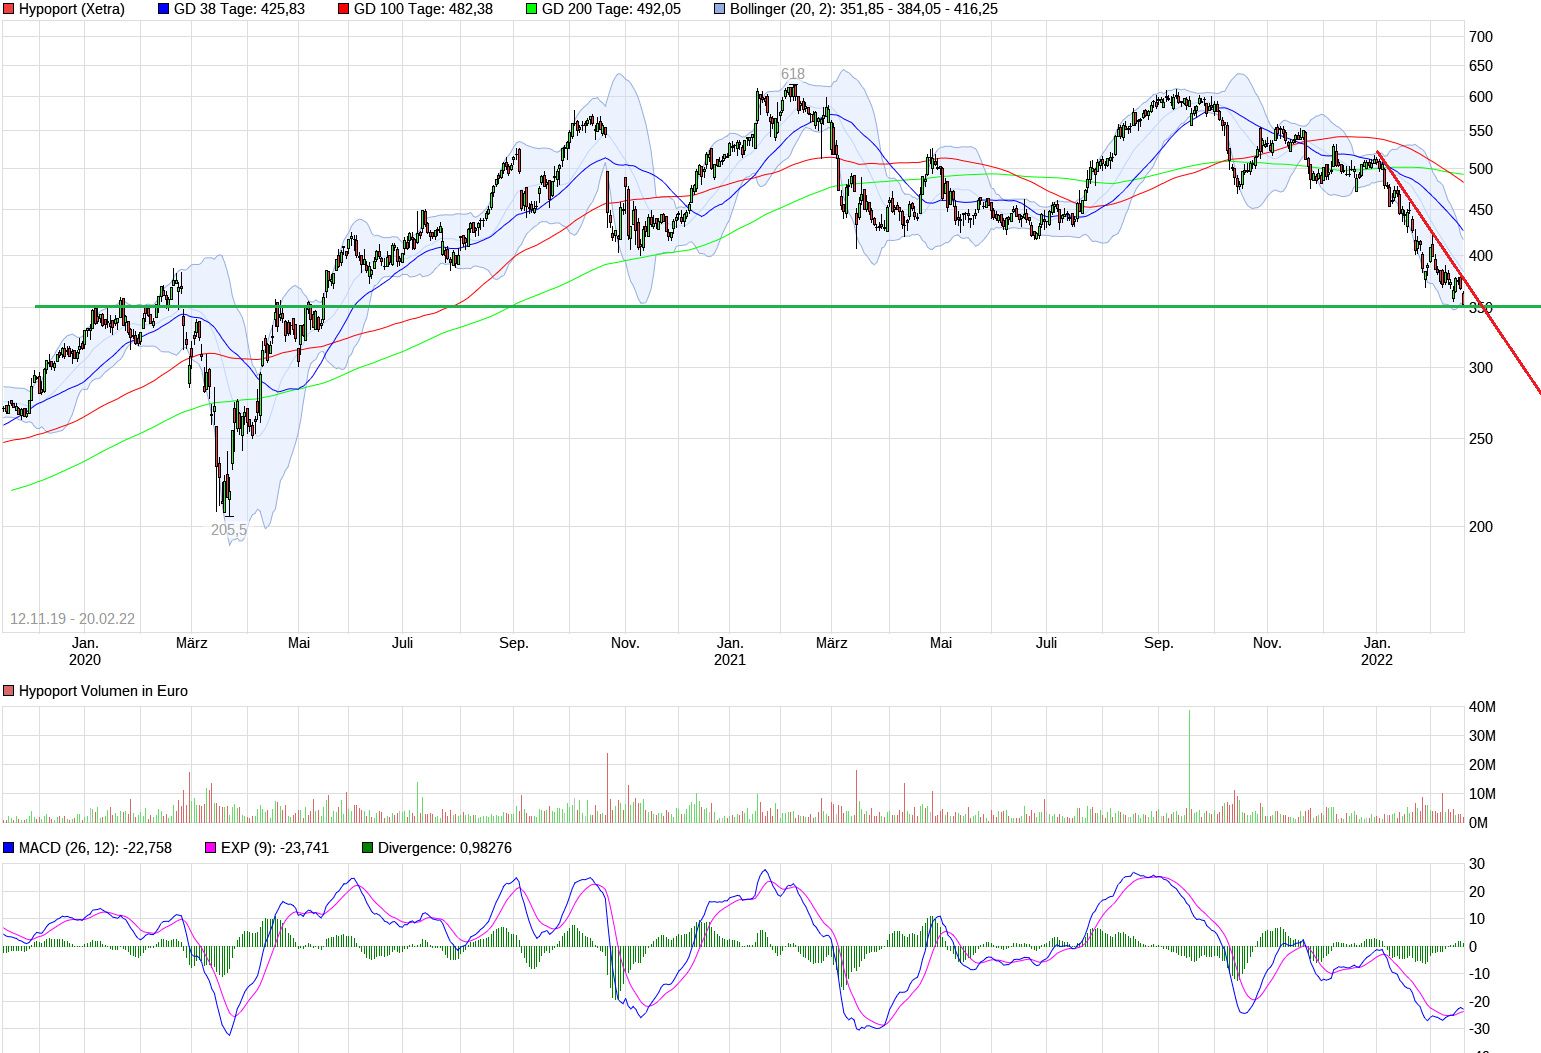Select the 650 price axis value
This screenshot has width=1541, height=1053.
(x=1481, y=66)
